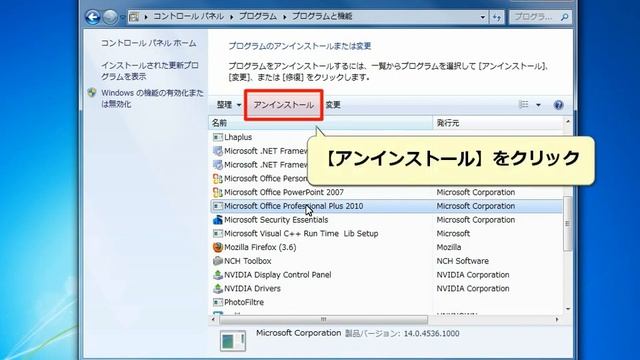Click the Office Professional Plus 2010 icon
Viewport: 640px width, 360px height.
click(218, 206)
